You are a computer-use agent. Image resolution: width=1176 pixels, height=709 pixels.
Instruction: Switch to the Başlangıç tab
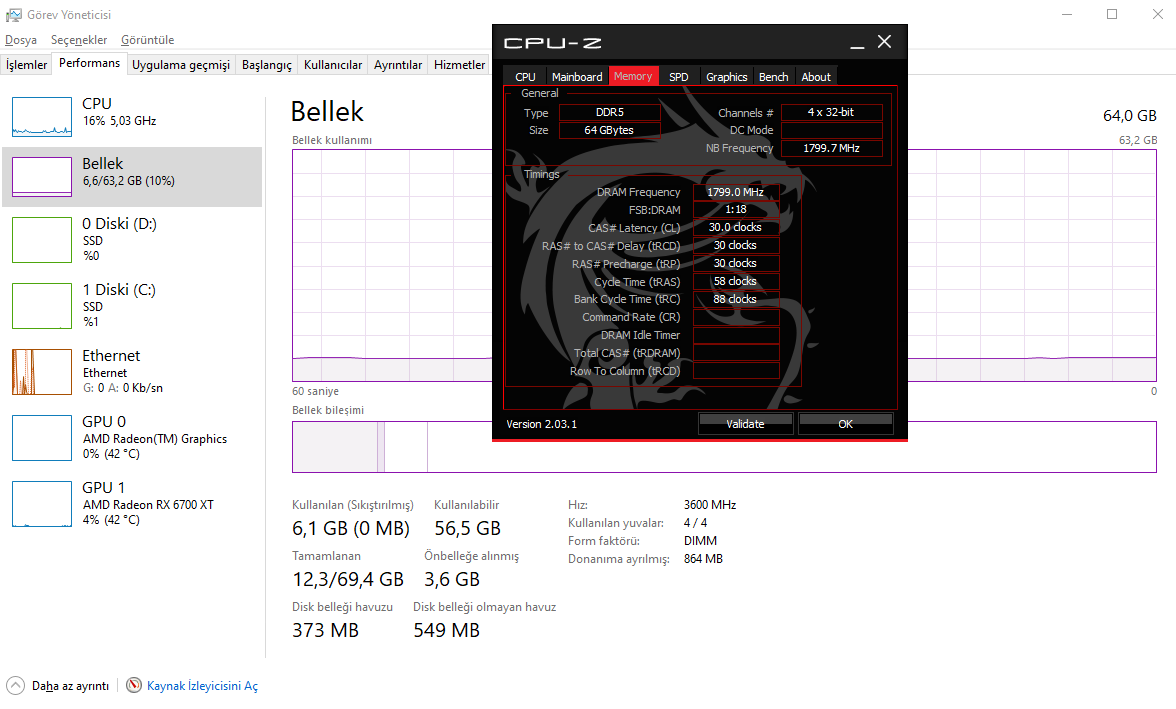point(266,65)
